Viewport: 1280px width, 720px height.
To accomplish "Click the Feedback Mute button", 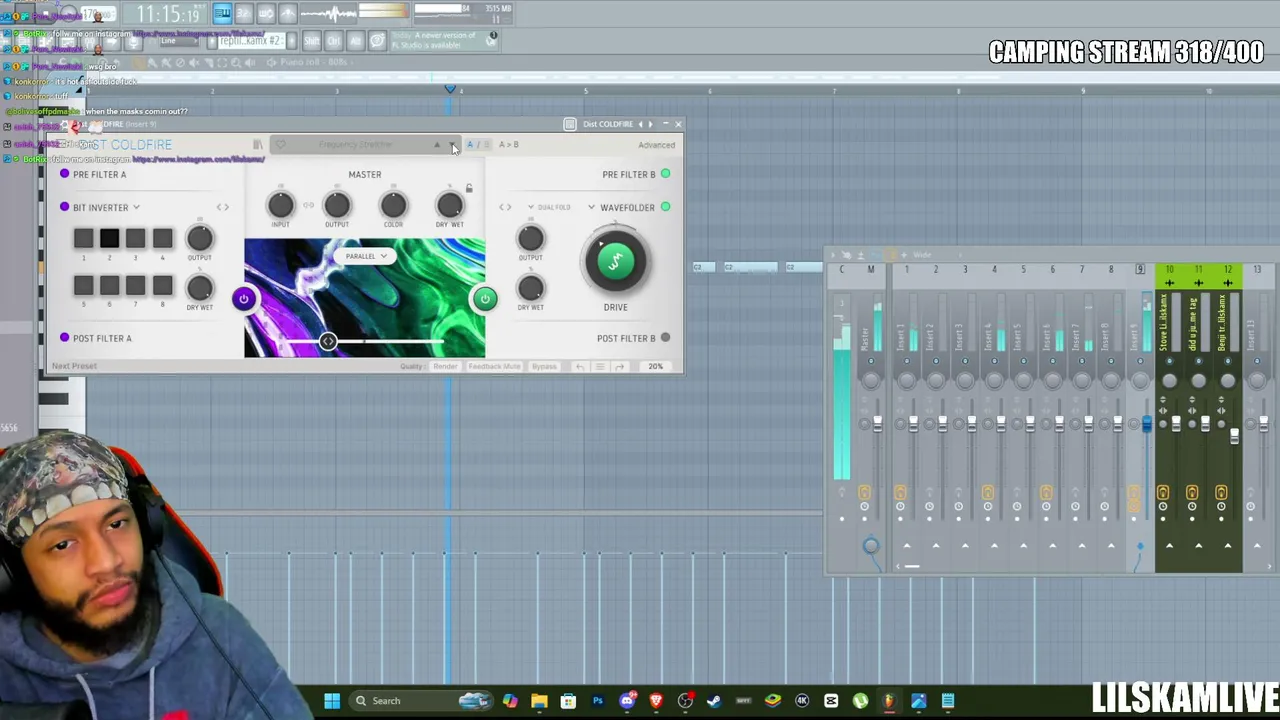I will [494, 367].
